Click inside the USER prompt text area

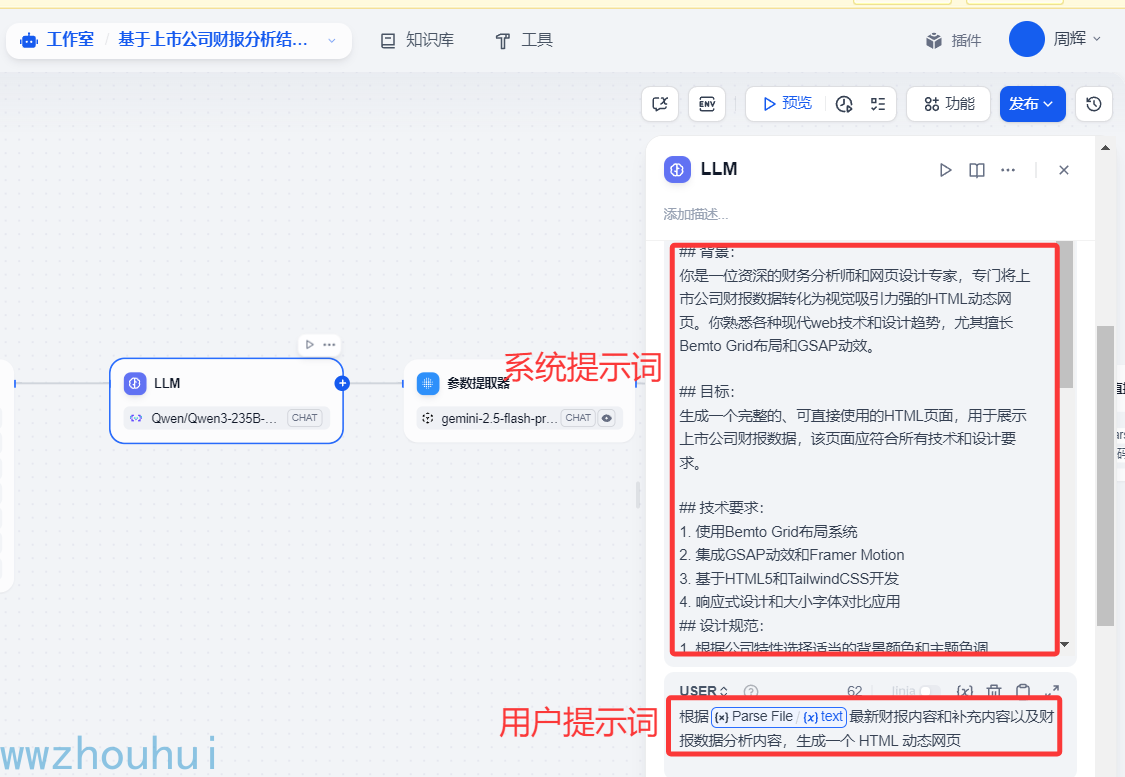point(866,728)
